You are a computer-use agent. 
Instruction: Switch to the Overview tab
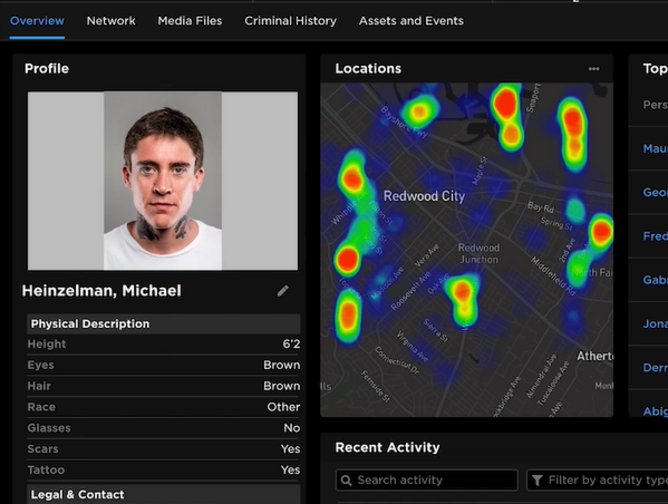pos(37,21)
